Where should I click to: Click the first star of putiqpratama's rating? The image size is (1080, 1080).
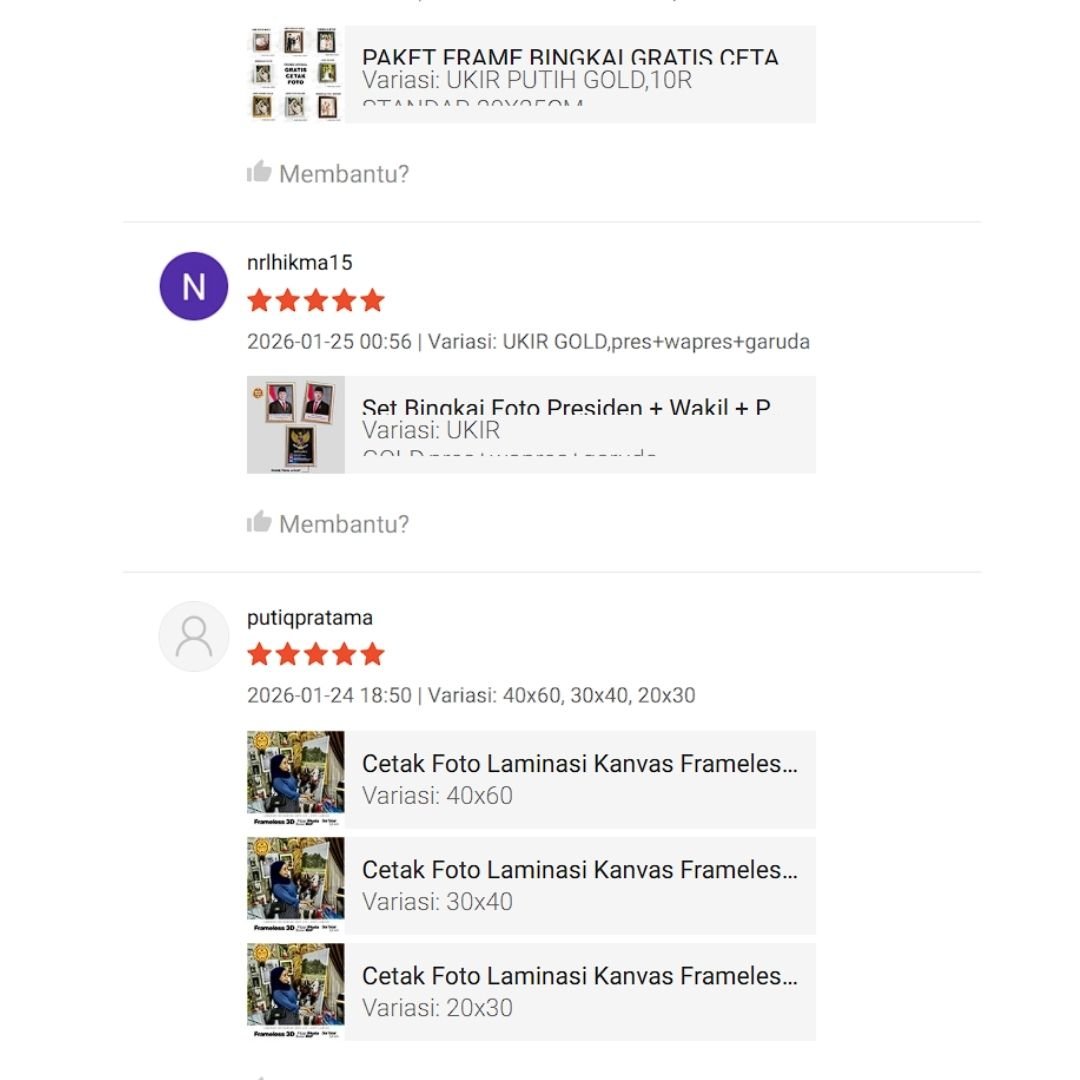[259, 654]
